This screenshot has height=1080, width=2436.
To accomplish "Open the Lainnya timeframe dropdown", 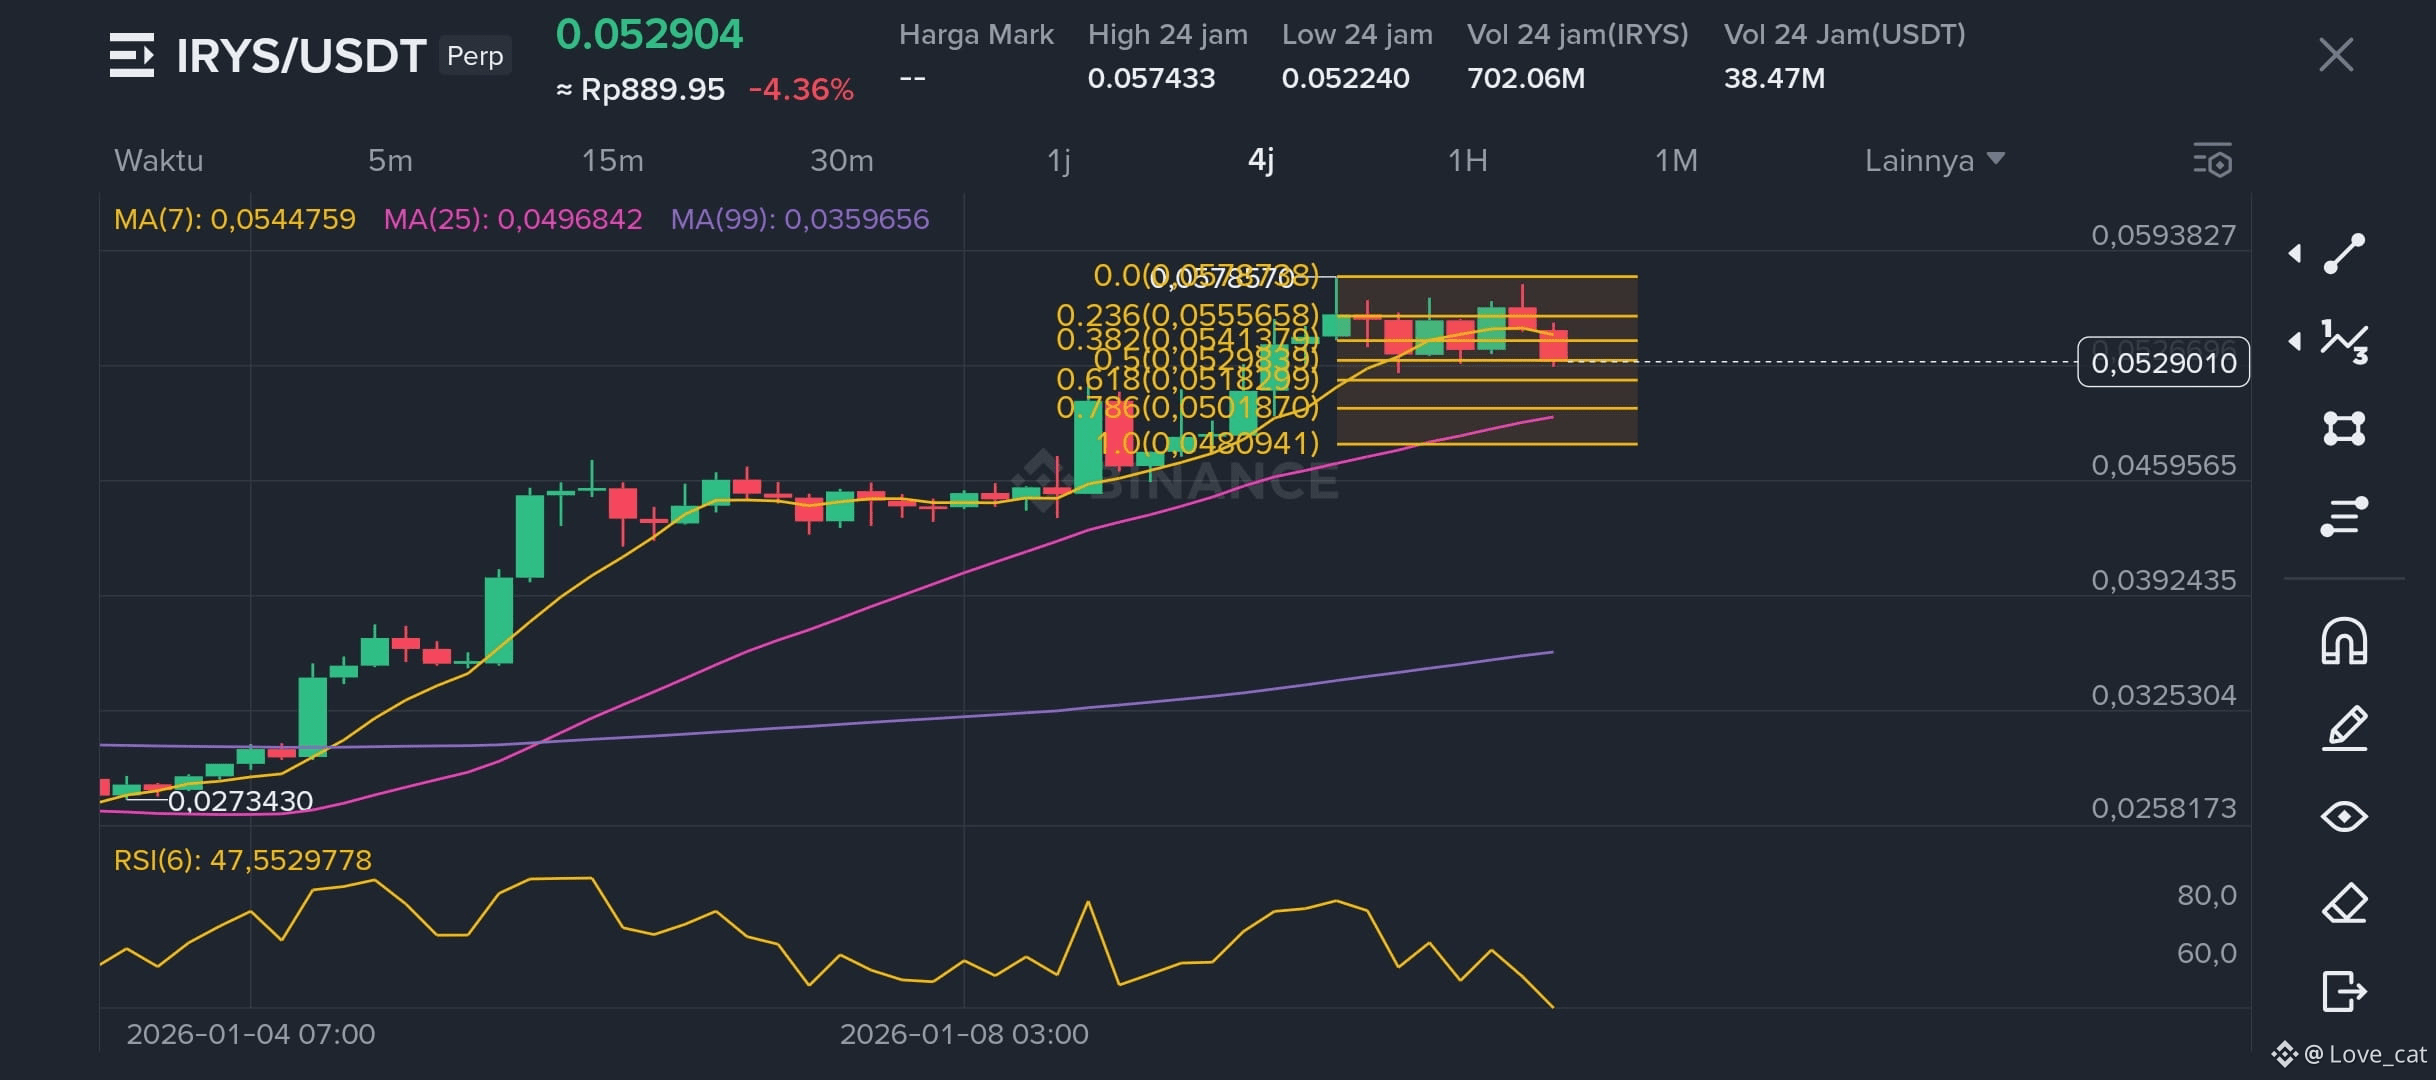I will click(1935, 160).
